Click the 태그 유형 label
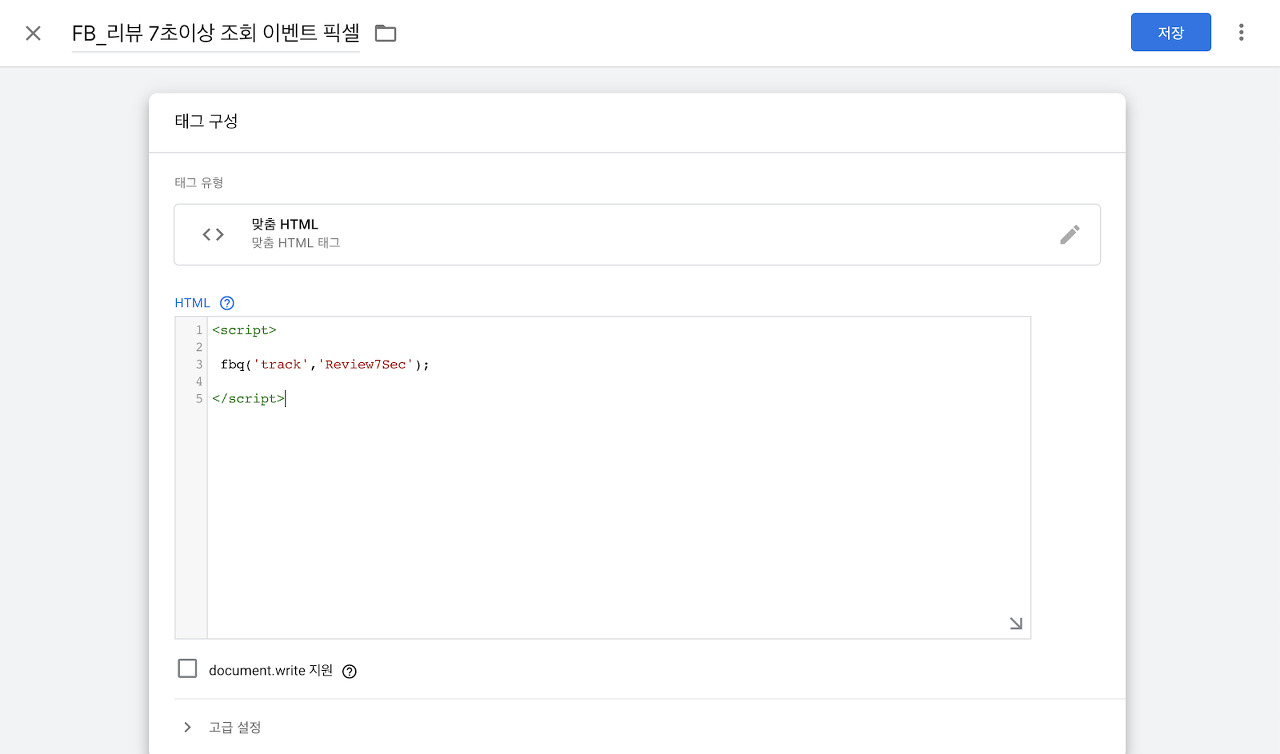Viewport: 1280px width, 754px height. click(199, 182)
